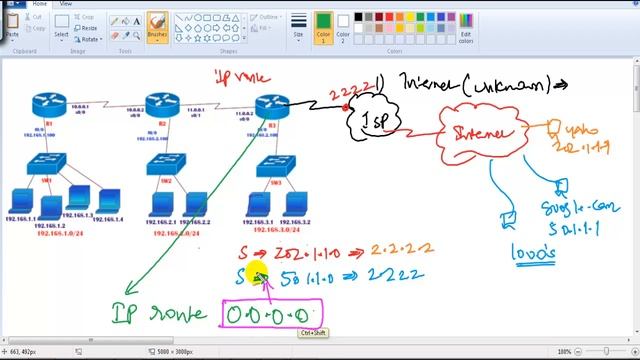Open the shape Fill dropdown
This screenshot has width=640, height=360.
pyautogui.click(x=260, y=28)
